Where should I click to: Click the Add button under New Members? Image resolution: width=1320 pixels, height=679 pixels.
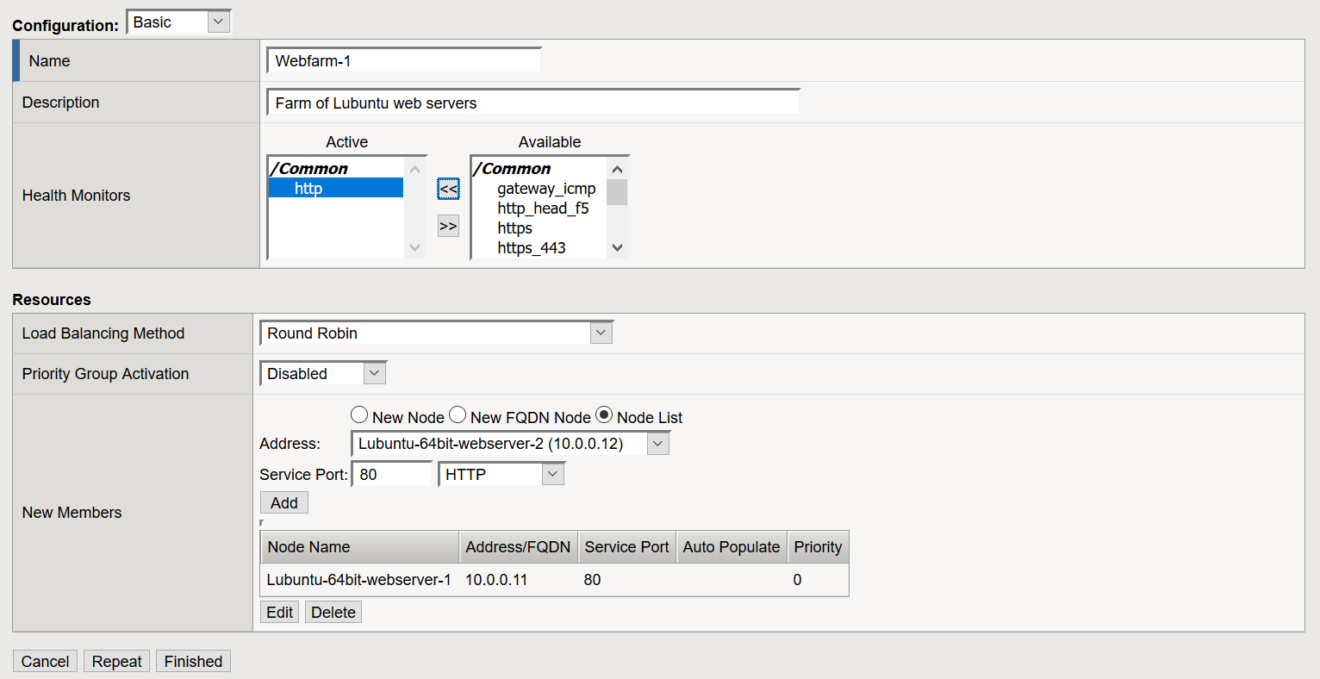(283, 503)
